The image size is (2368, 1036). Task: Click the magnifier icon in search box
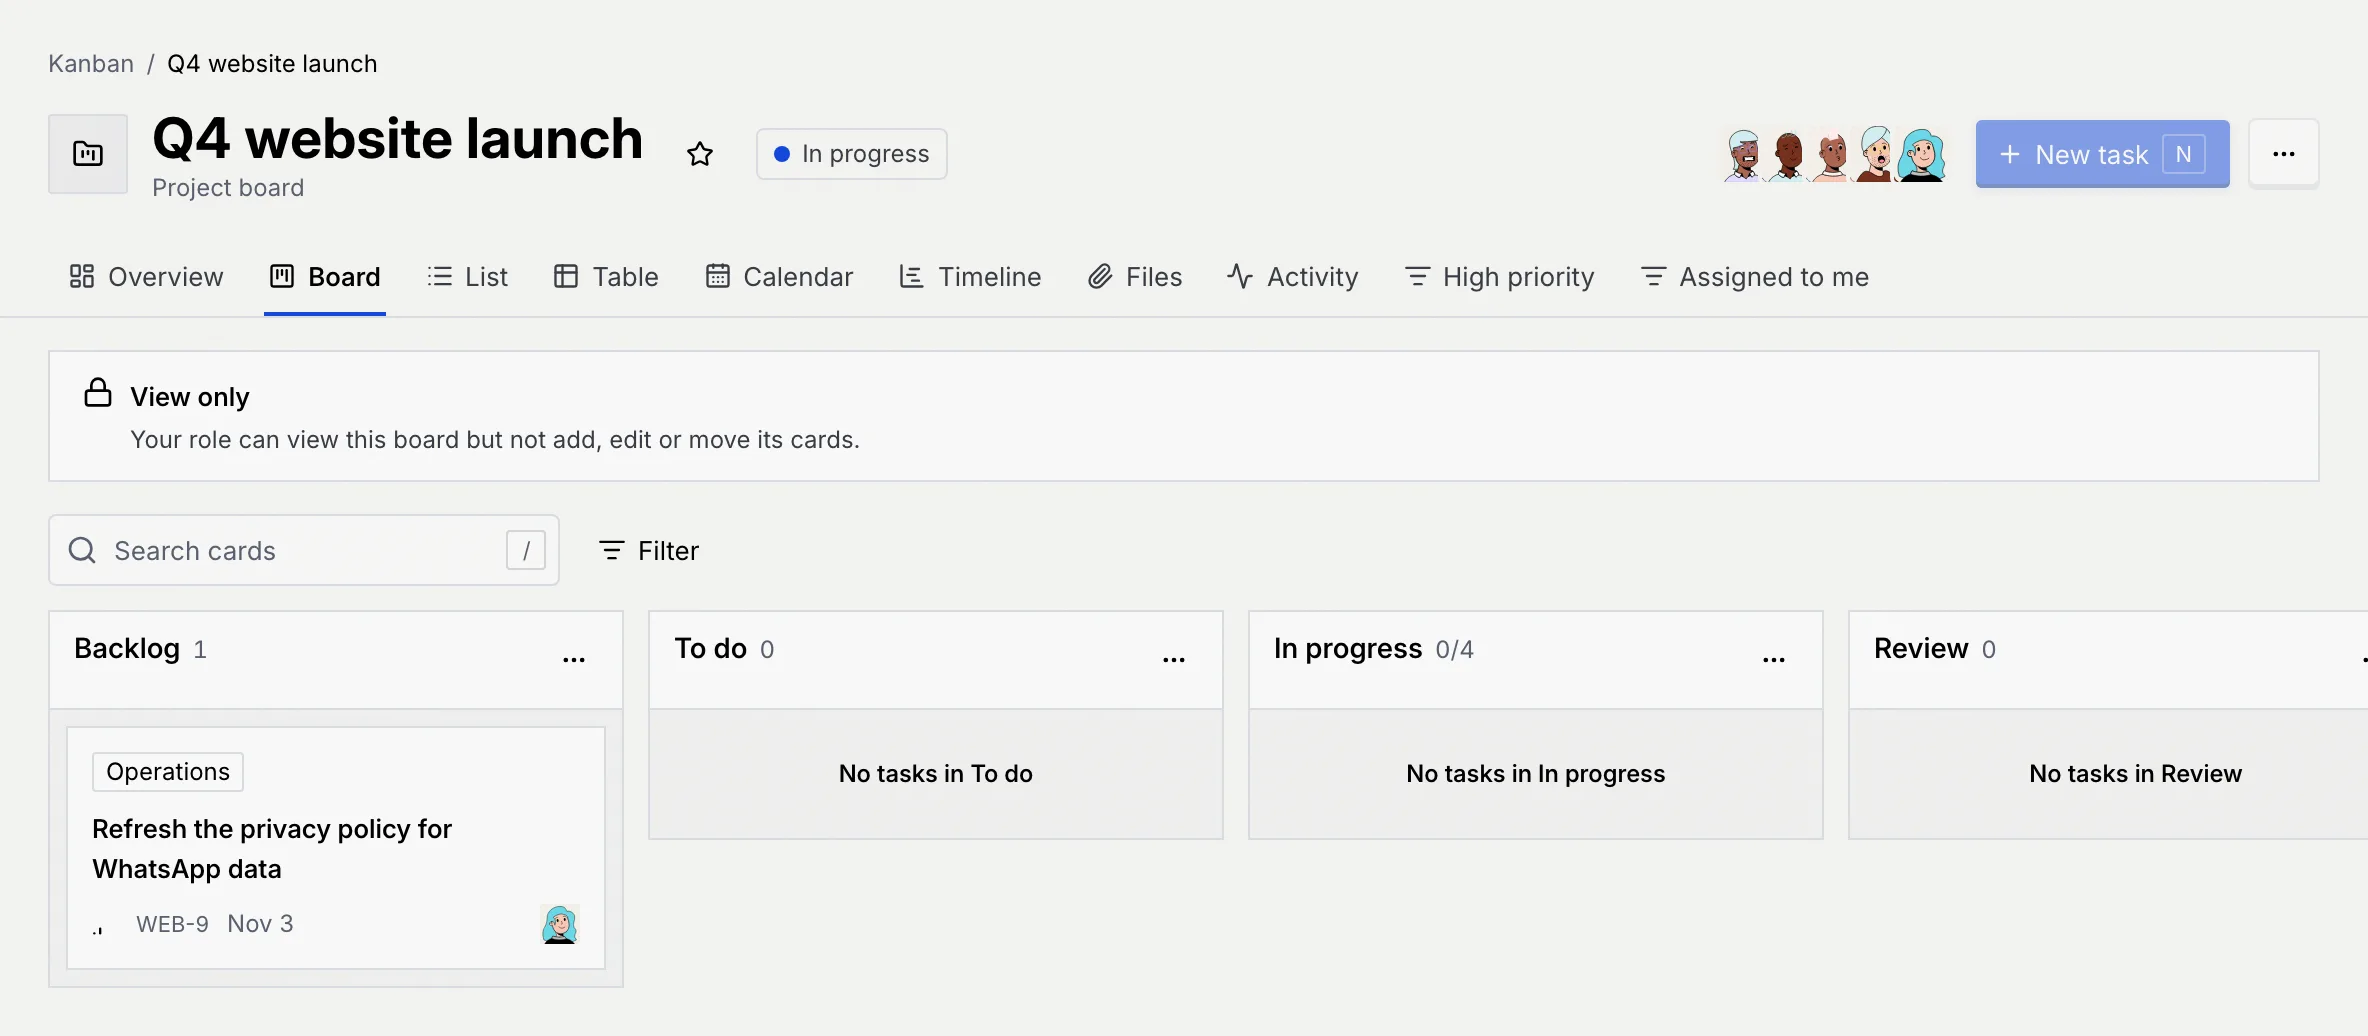[x=82, y=550]
